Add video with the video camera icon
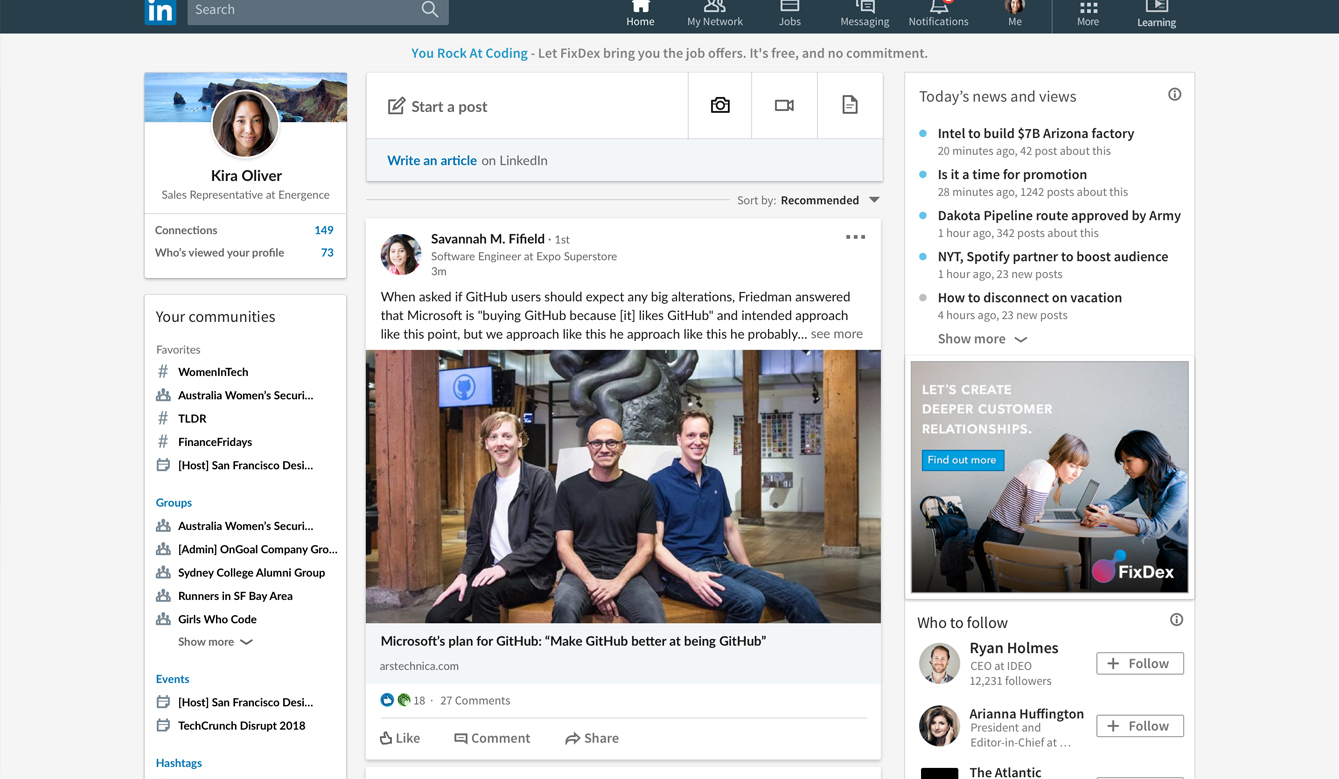 click(784, 105)
